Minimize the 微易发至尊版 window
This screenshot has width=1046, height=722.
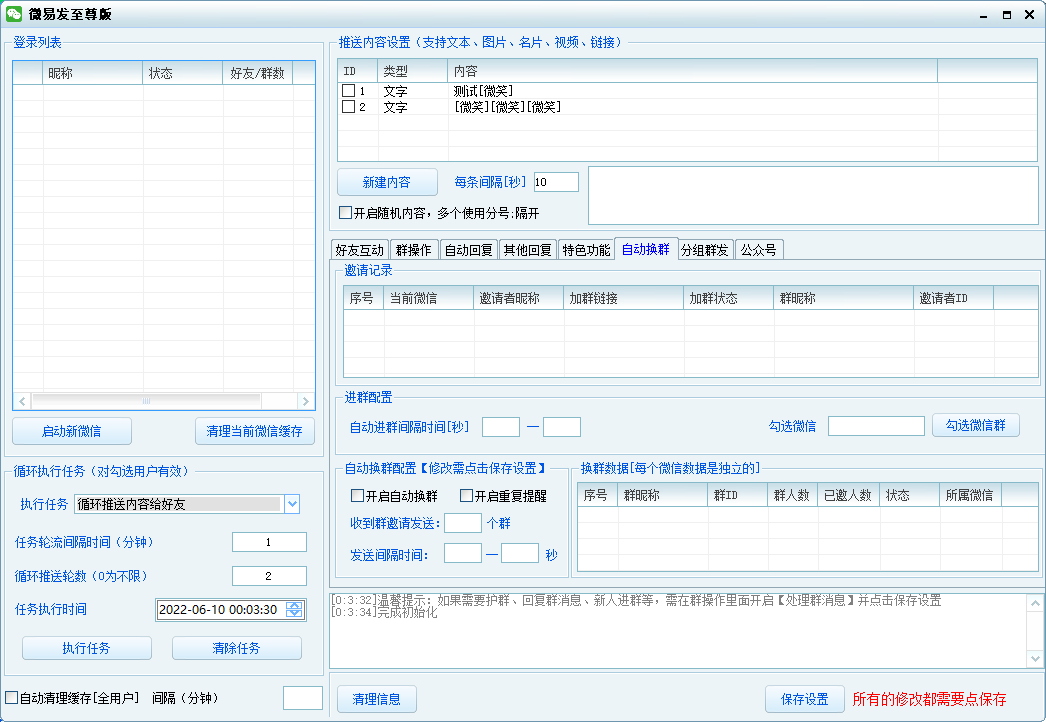tap(983, 15)
